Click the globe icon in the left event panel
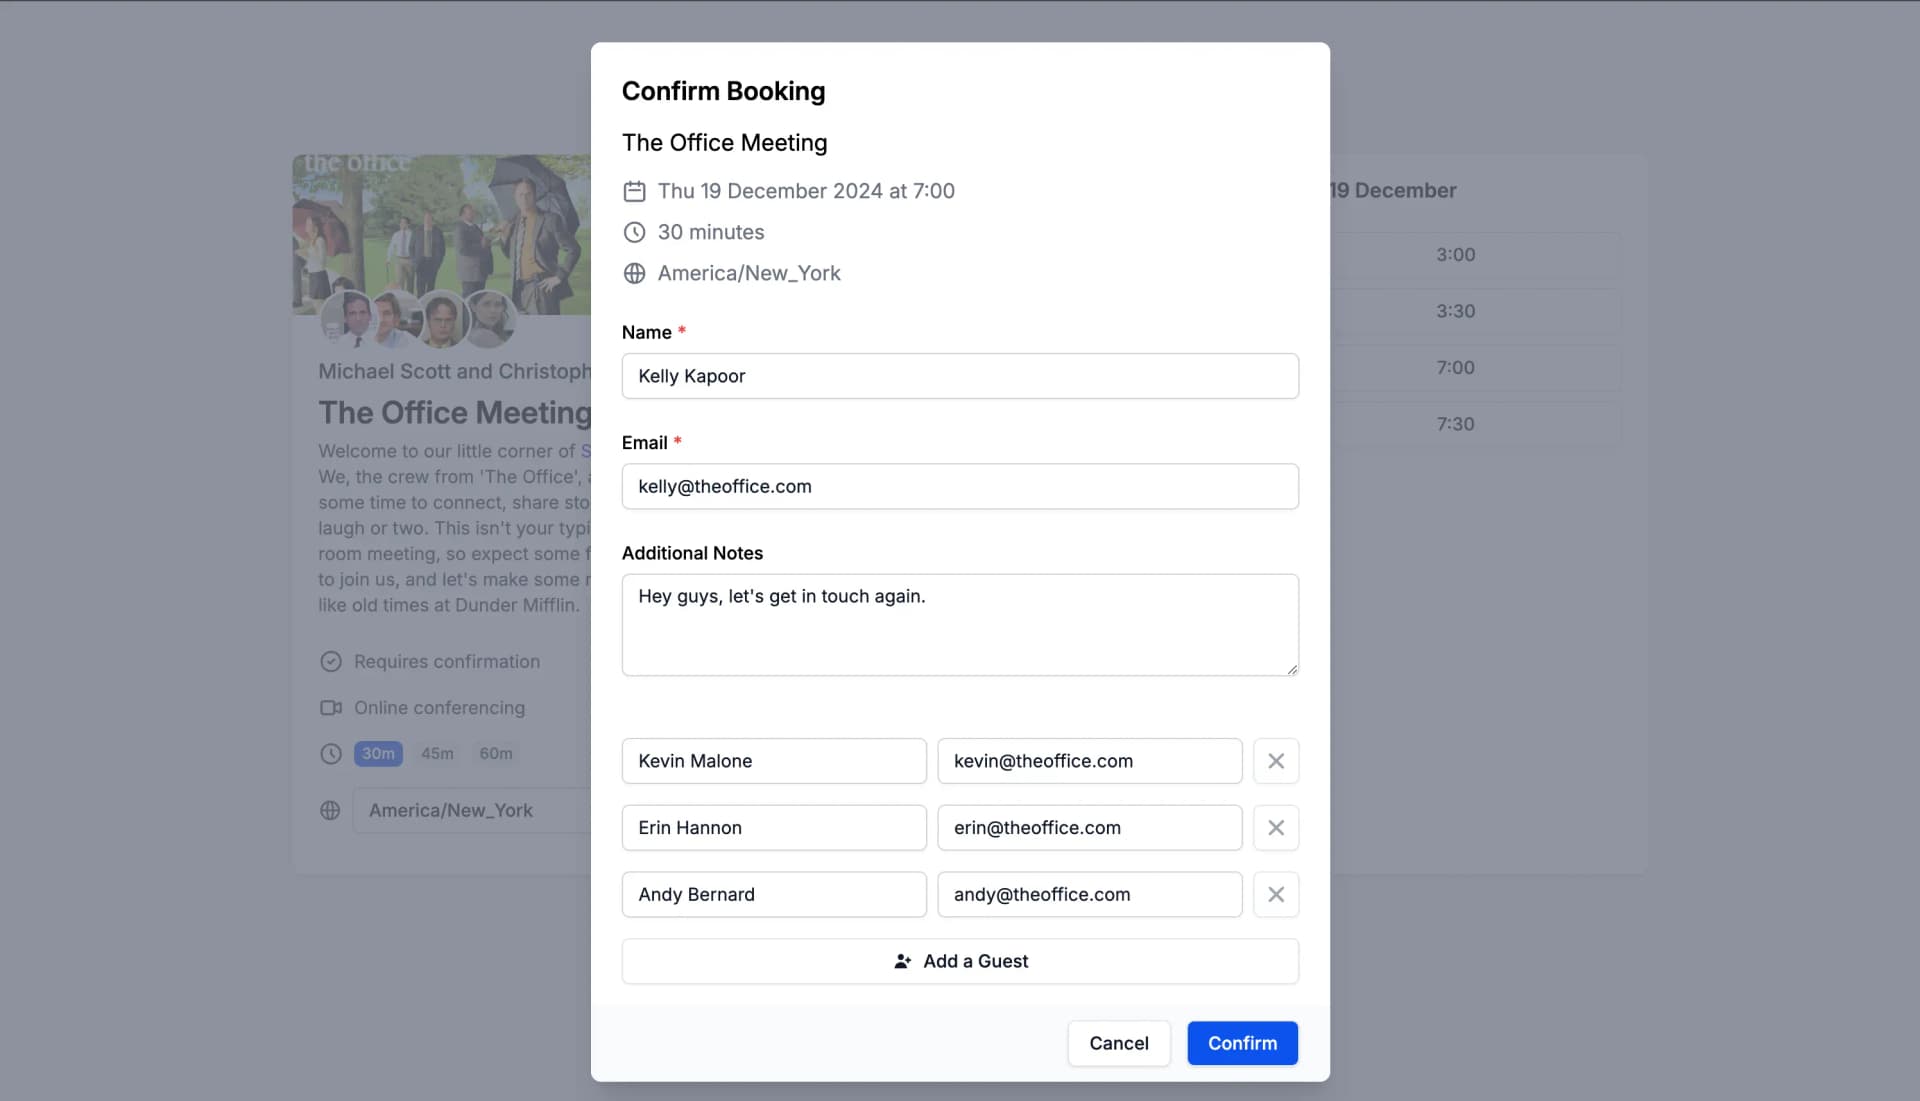The image size is (1920, 1101). point(330,810)
